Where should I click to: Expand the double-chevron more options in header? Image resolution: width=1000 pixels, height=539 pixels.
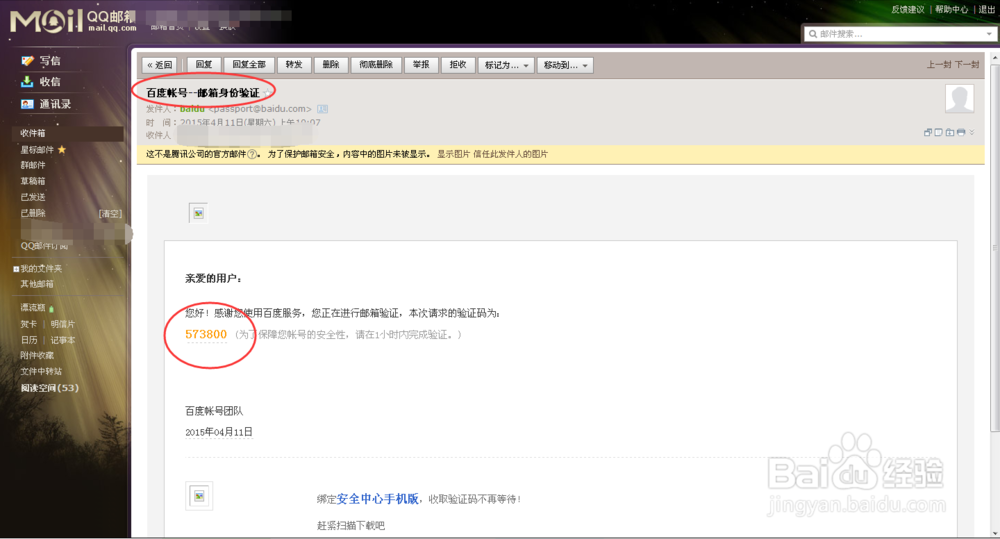click(972, 132)
